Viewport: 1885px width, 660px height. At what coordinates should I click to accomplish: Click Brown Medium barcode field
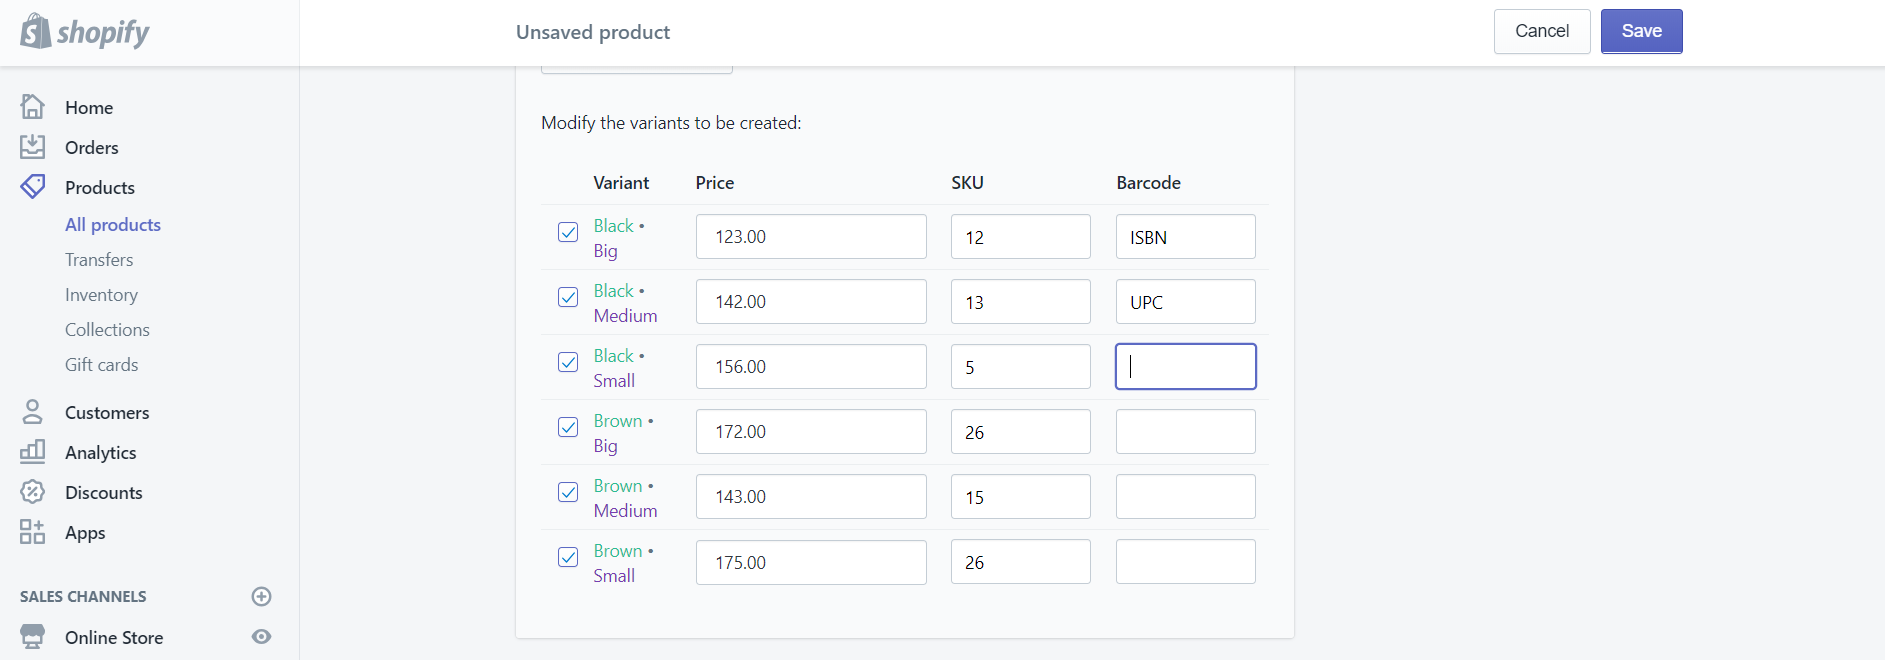pyautogui.click(x=1186, y=497)
